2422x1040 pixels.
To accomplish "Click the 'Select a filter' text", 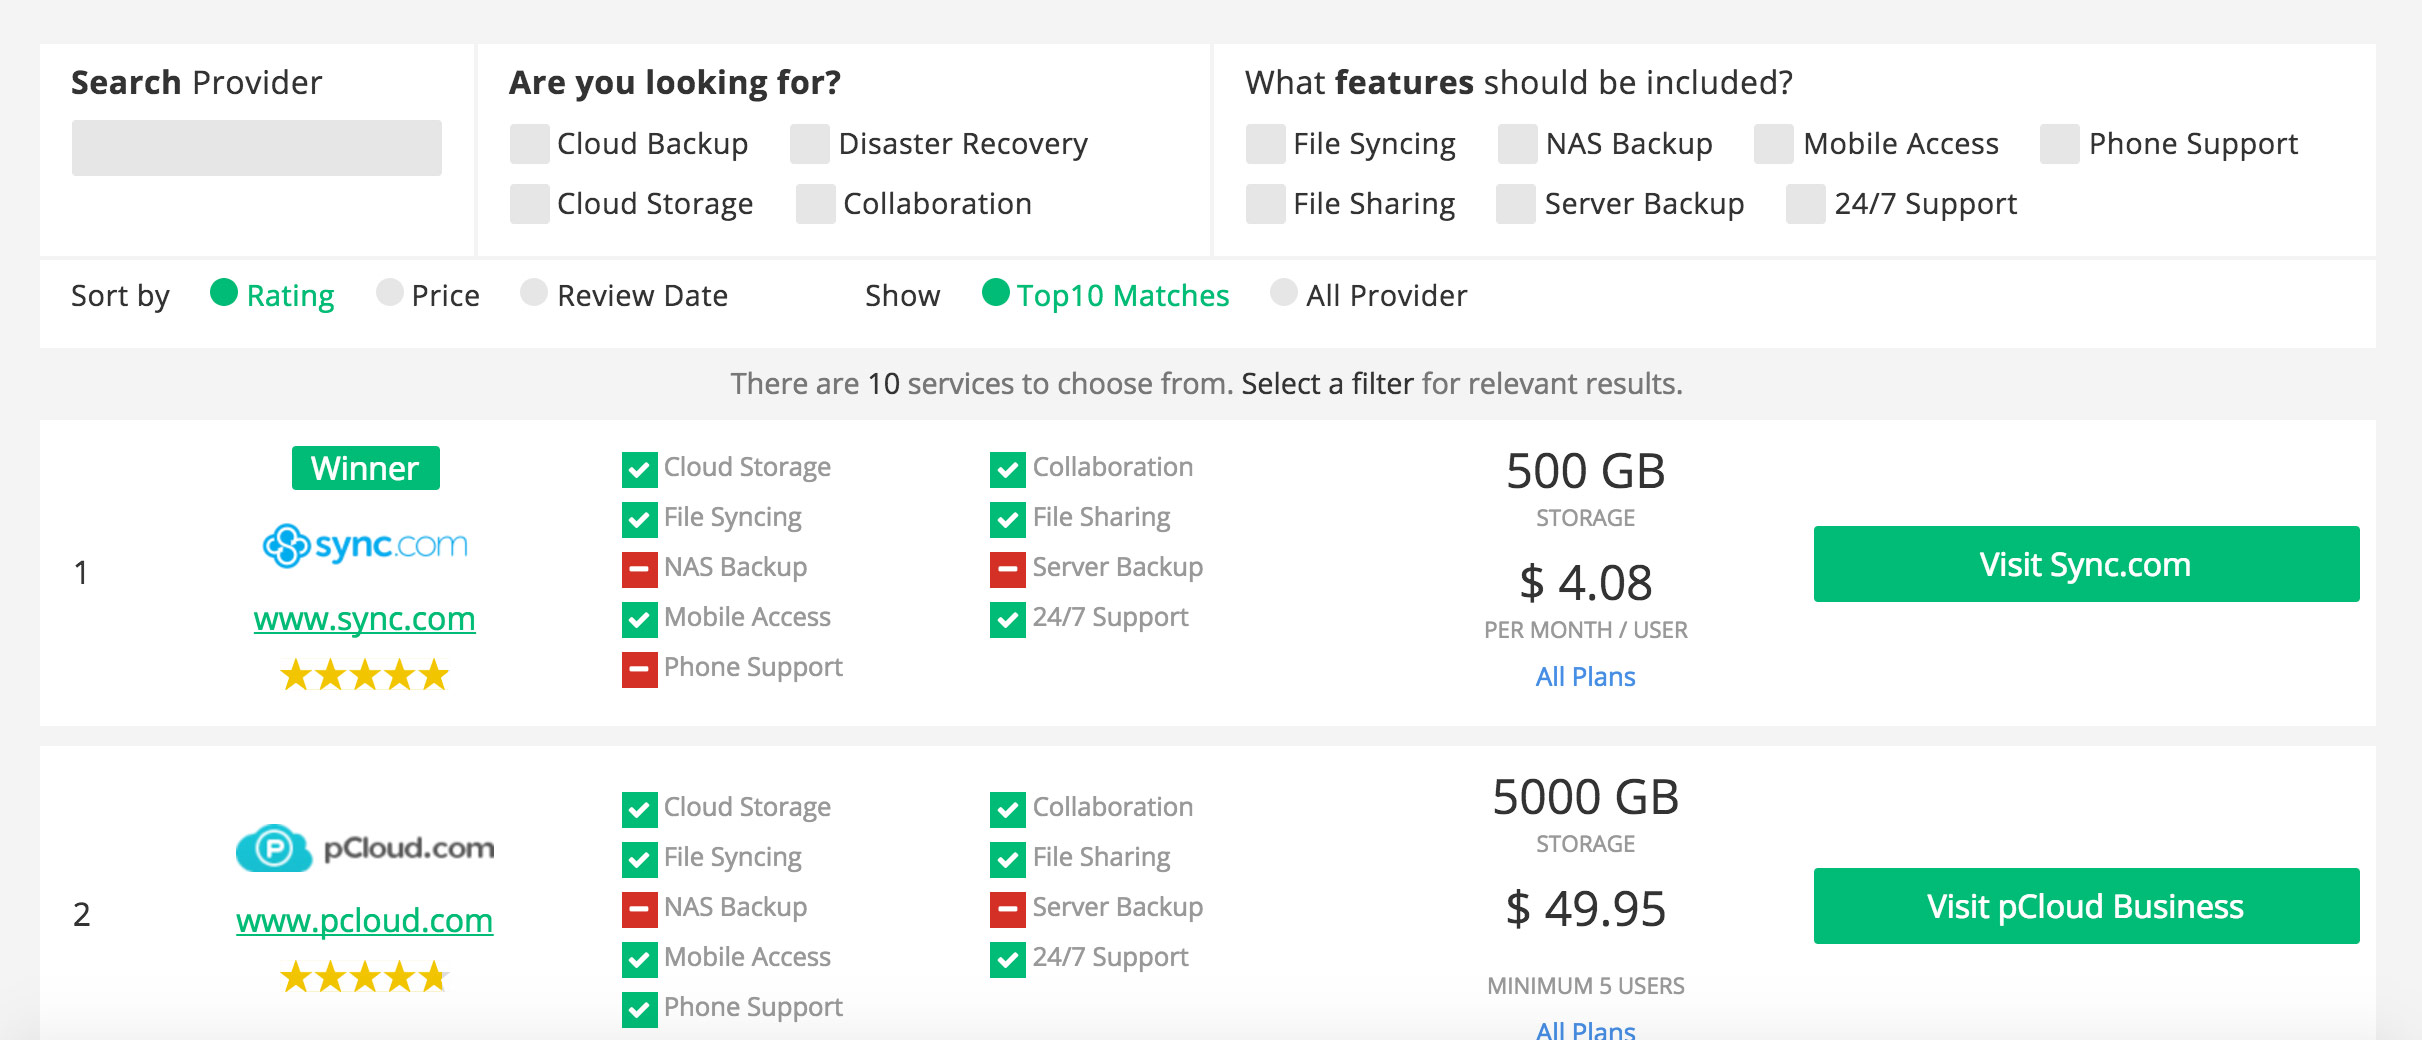I will coord(1327,384).
